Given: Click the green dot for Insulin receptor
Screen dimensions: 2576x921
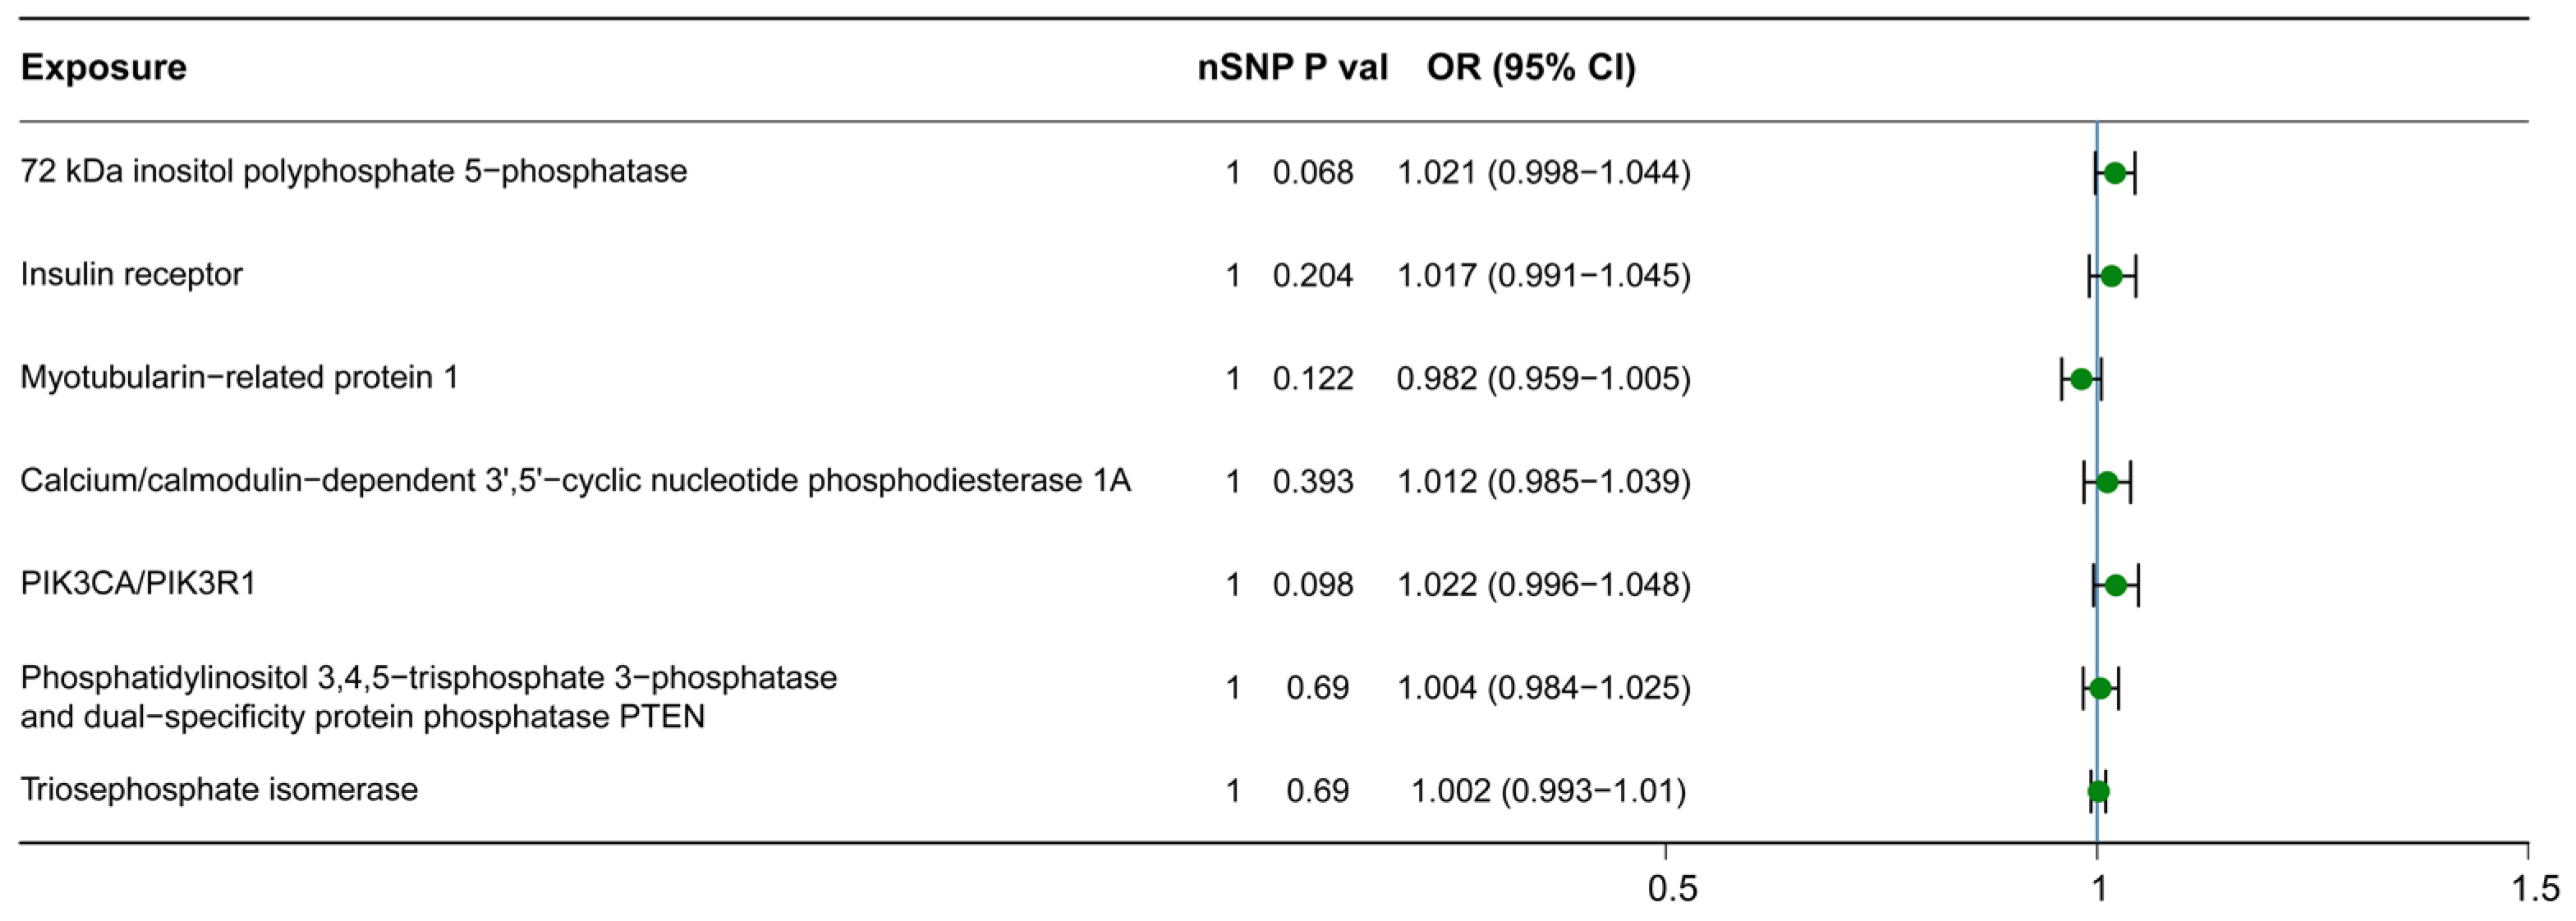Looking at the screenshot, I should [x=2111, y=276].
